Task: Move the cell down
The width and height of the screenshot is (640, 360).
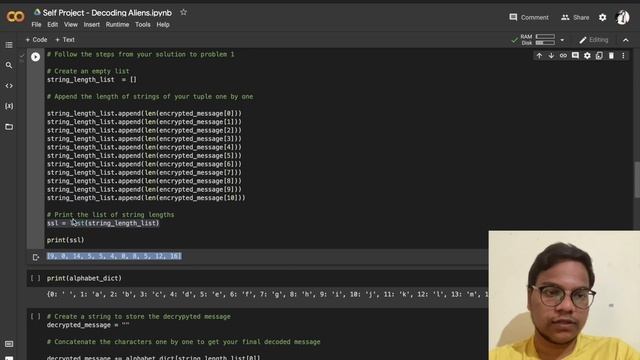Action: click(x=551, y=56)
